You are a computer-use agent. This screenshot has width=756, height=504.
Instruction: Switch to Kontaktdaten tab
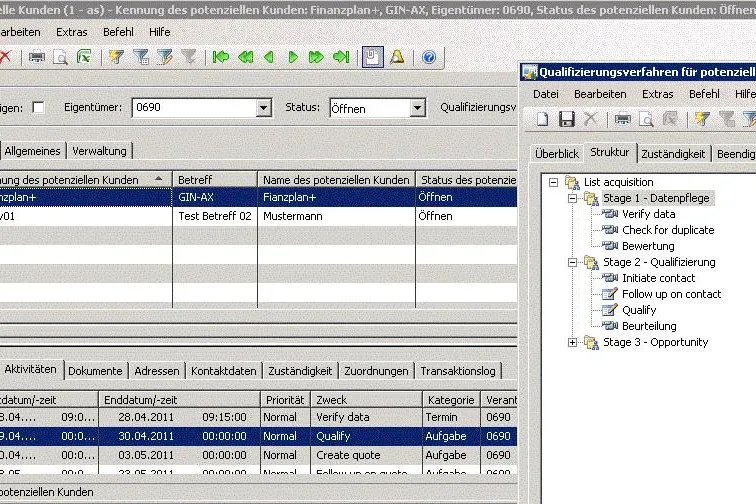point(224,371)
